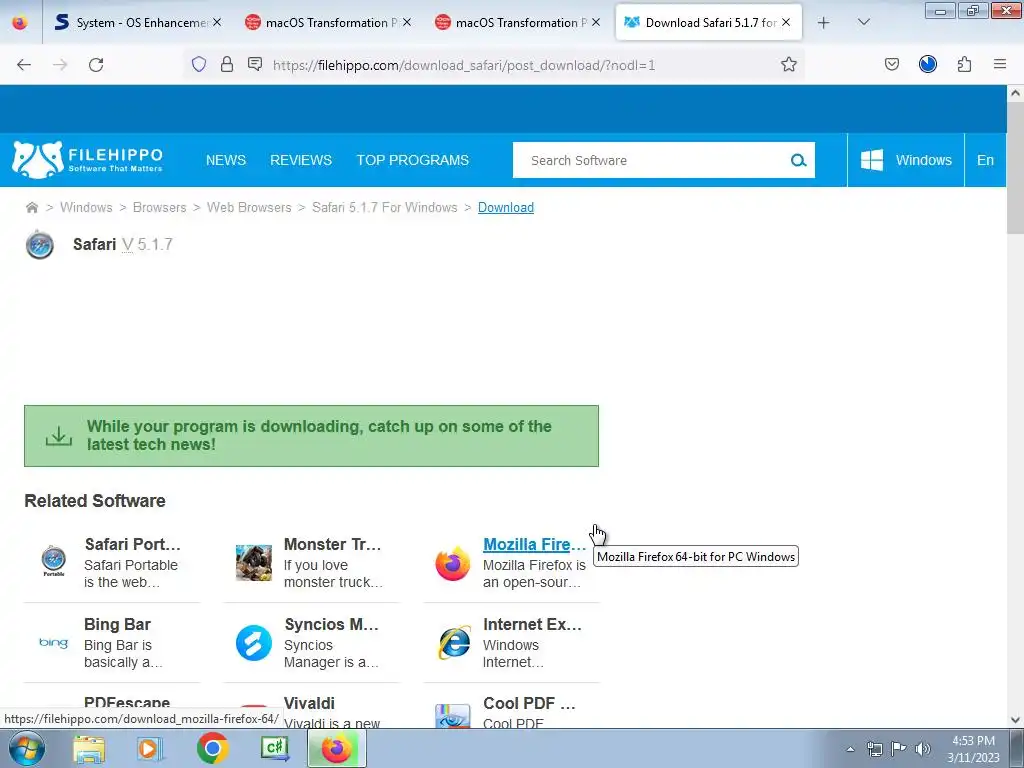Screen dimensions: 1024x768
Task: Expand the list all tabs chevron
Action: pyautogui.click(x=863, y=23)
